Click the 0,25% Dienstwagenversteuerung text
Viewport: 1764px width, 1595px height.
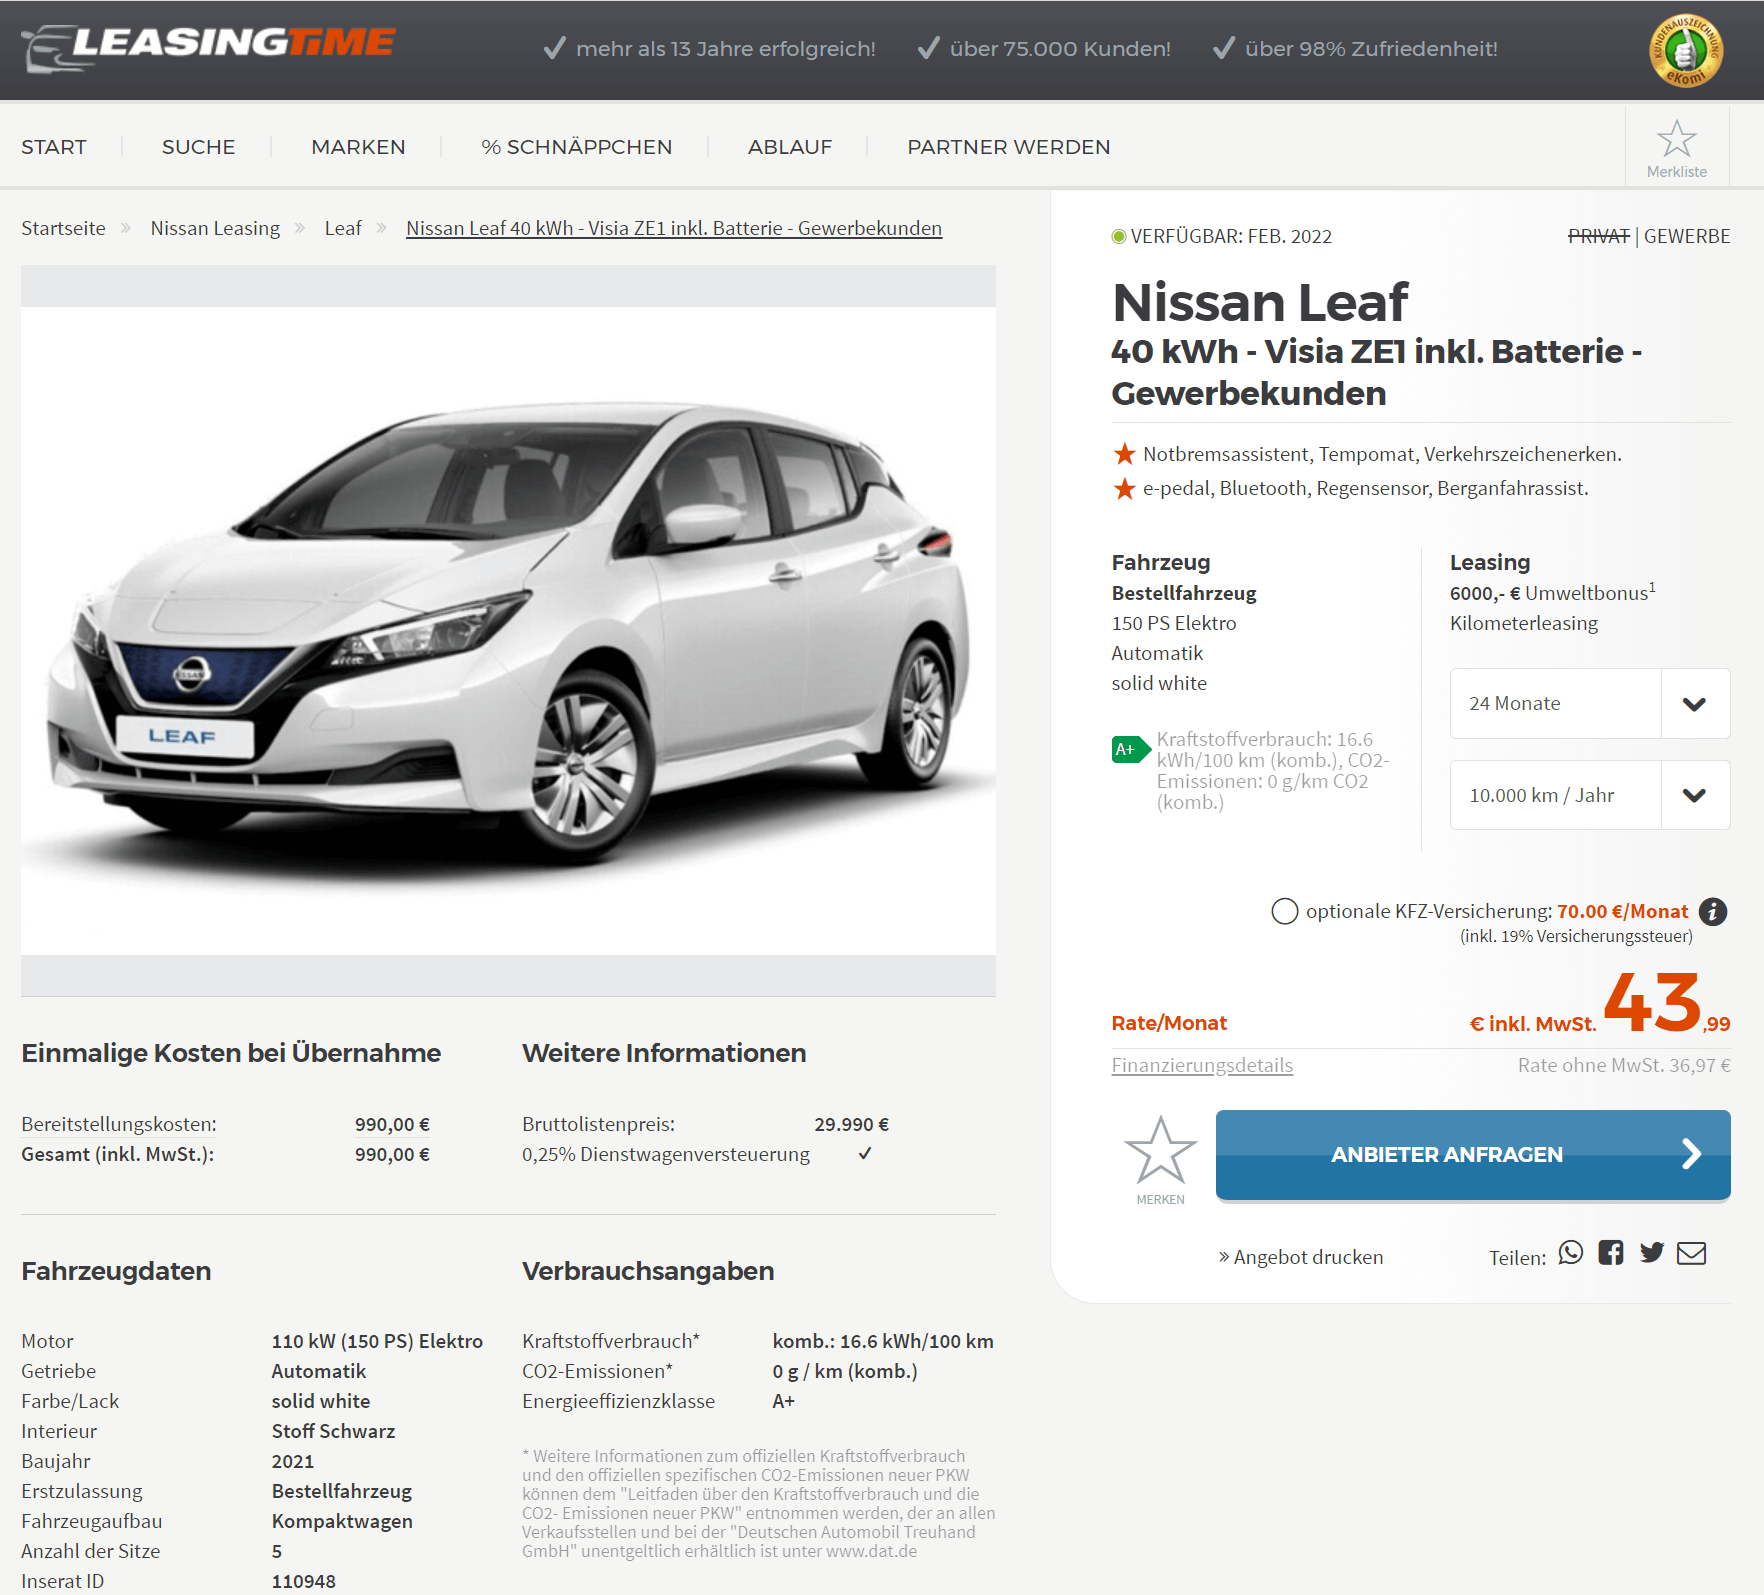666,1154
